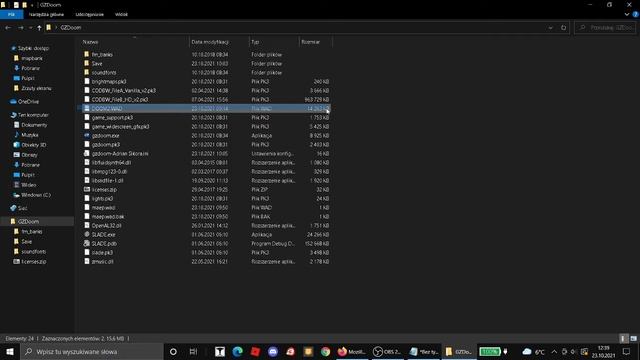Viewport: 640px width, 360px height.
Task: Select the fm_banks folder in file list
Action: point(102,54)
